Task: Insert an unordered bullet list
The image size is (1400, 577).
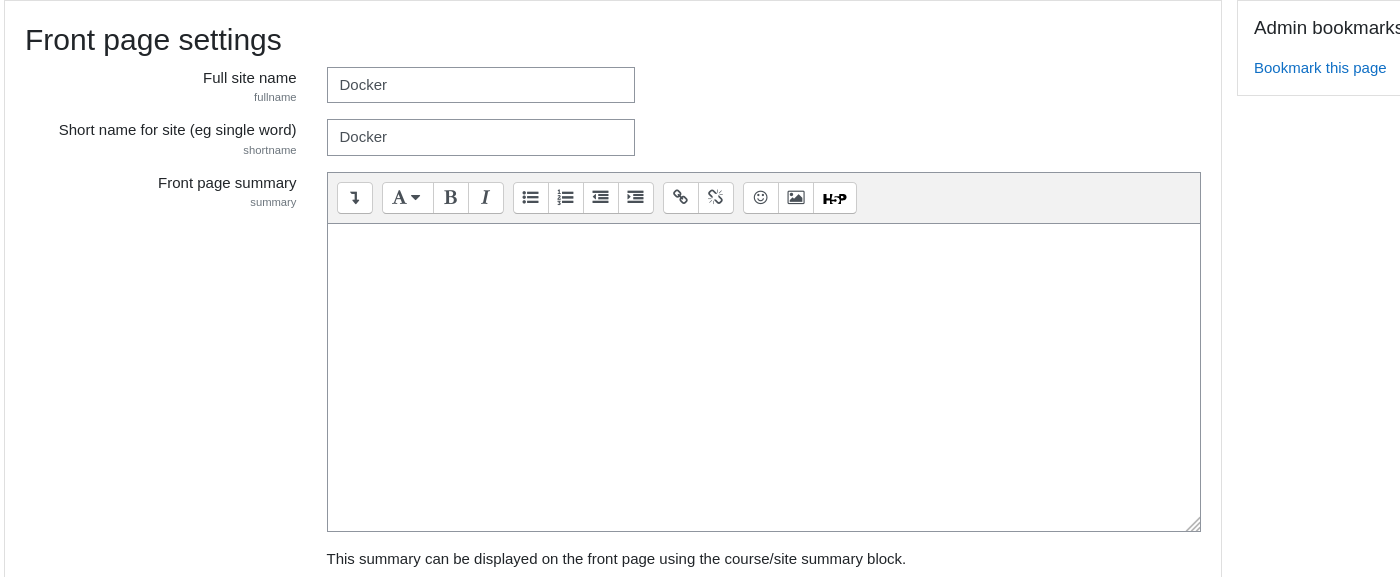Action: pyautogui.click(x=531, y=198)
